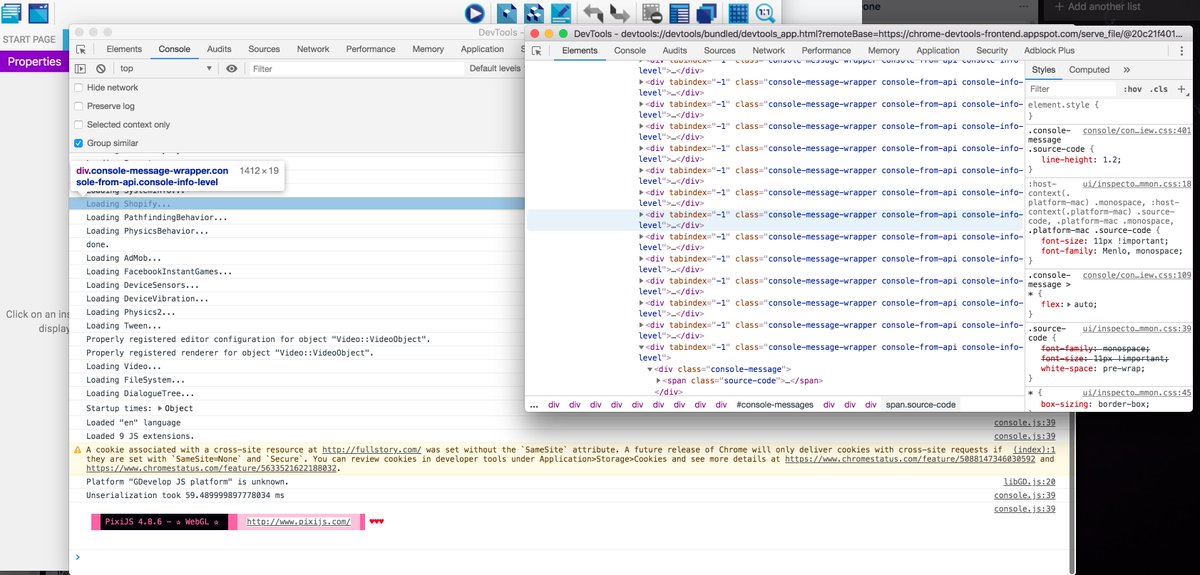Select the START PAGE tab
This screenshot has width=1200, height=575.
(30, 39)
